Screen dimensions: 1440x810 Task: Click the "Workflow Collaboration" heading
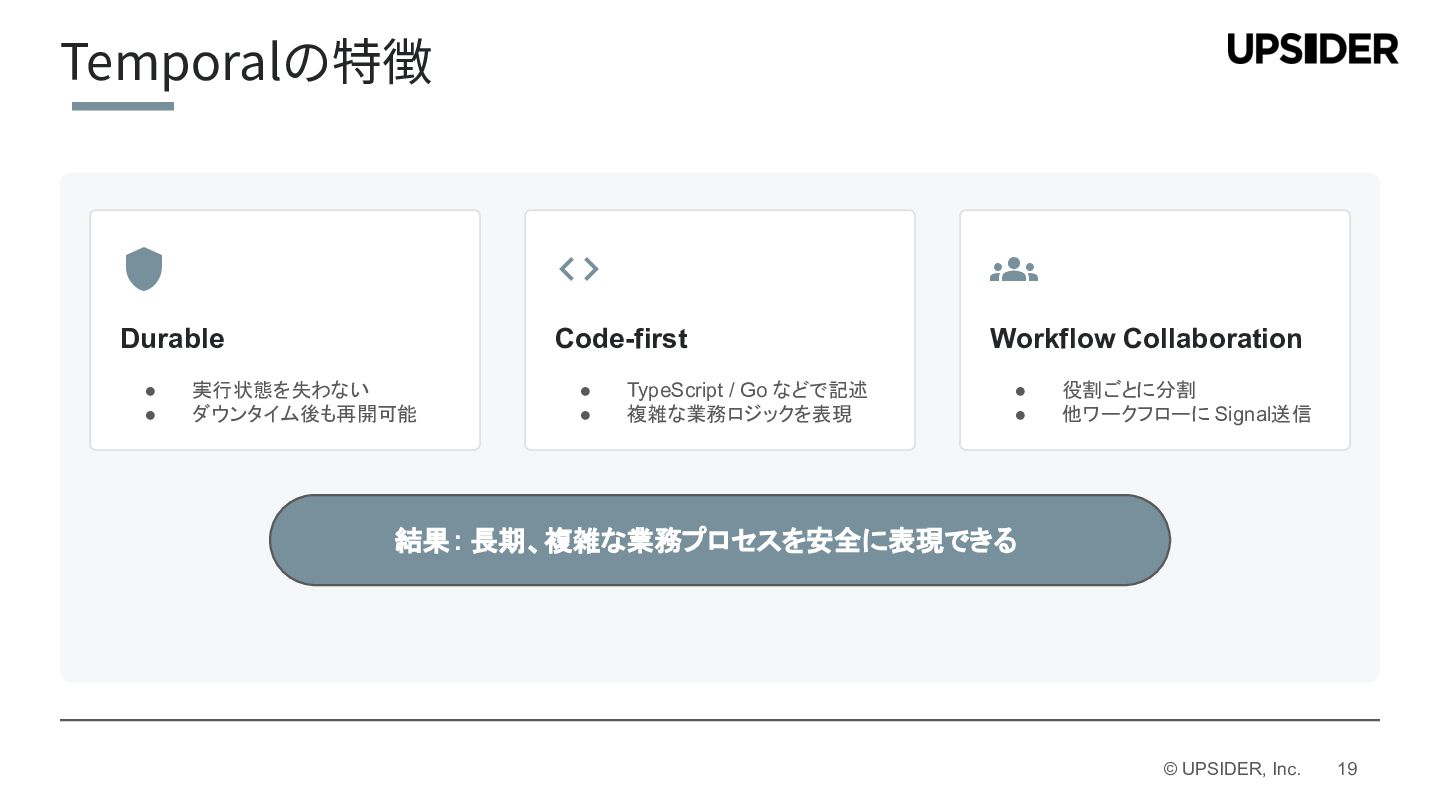tap(1146, 339)
